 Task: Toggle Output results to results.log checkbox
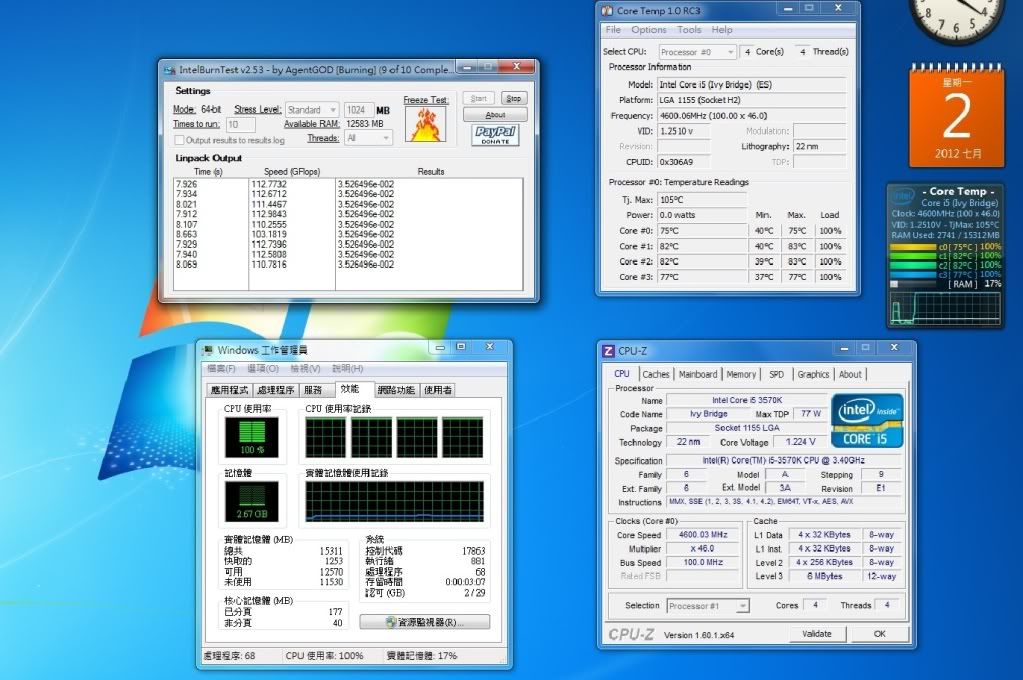(x=179, y=140)
